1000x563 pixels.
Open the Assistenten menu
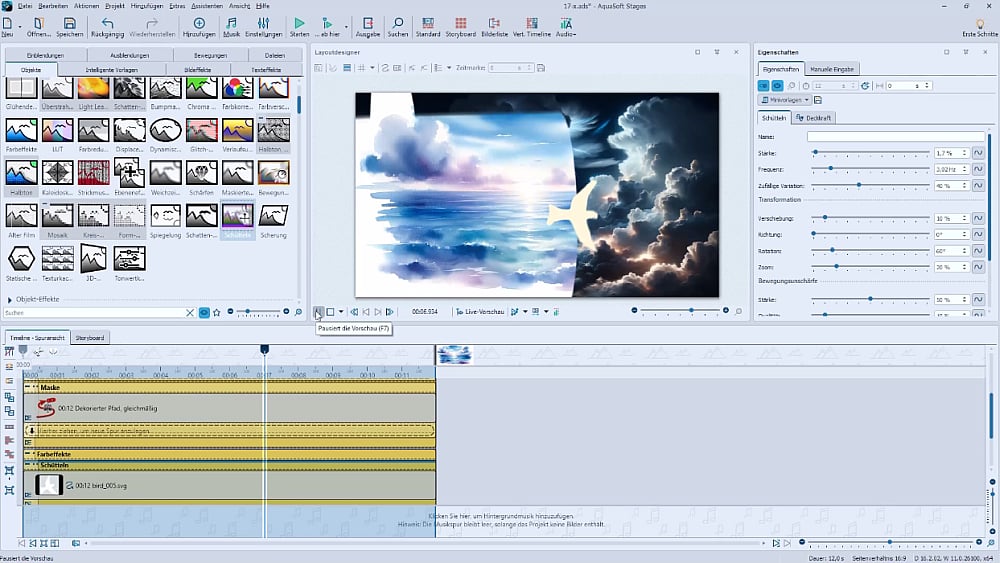[x=206, y=6]
